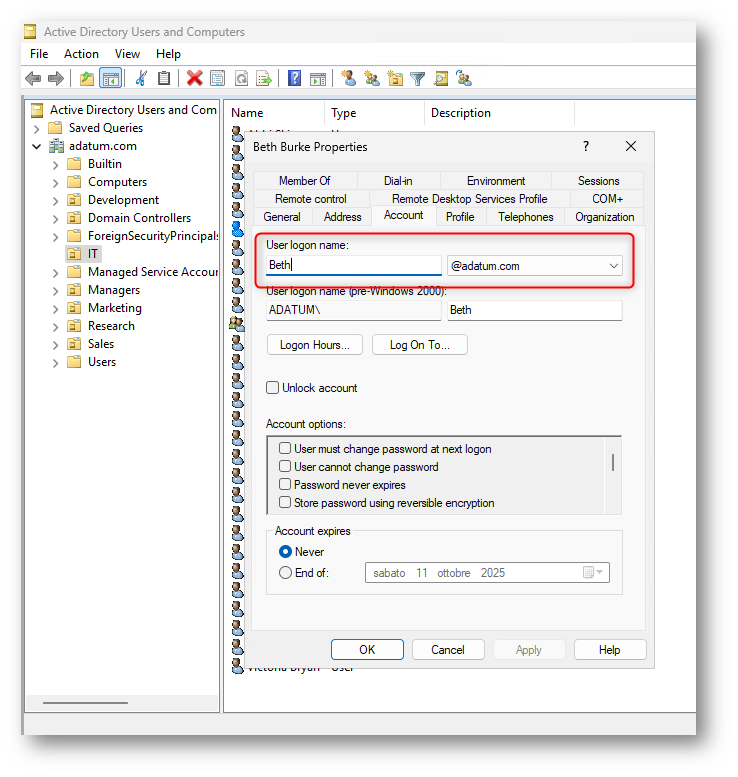Check User cannot change password
738x777 pixels.
click(284, 466)
